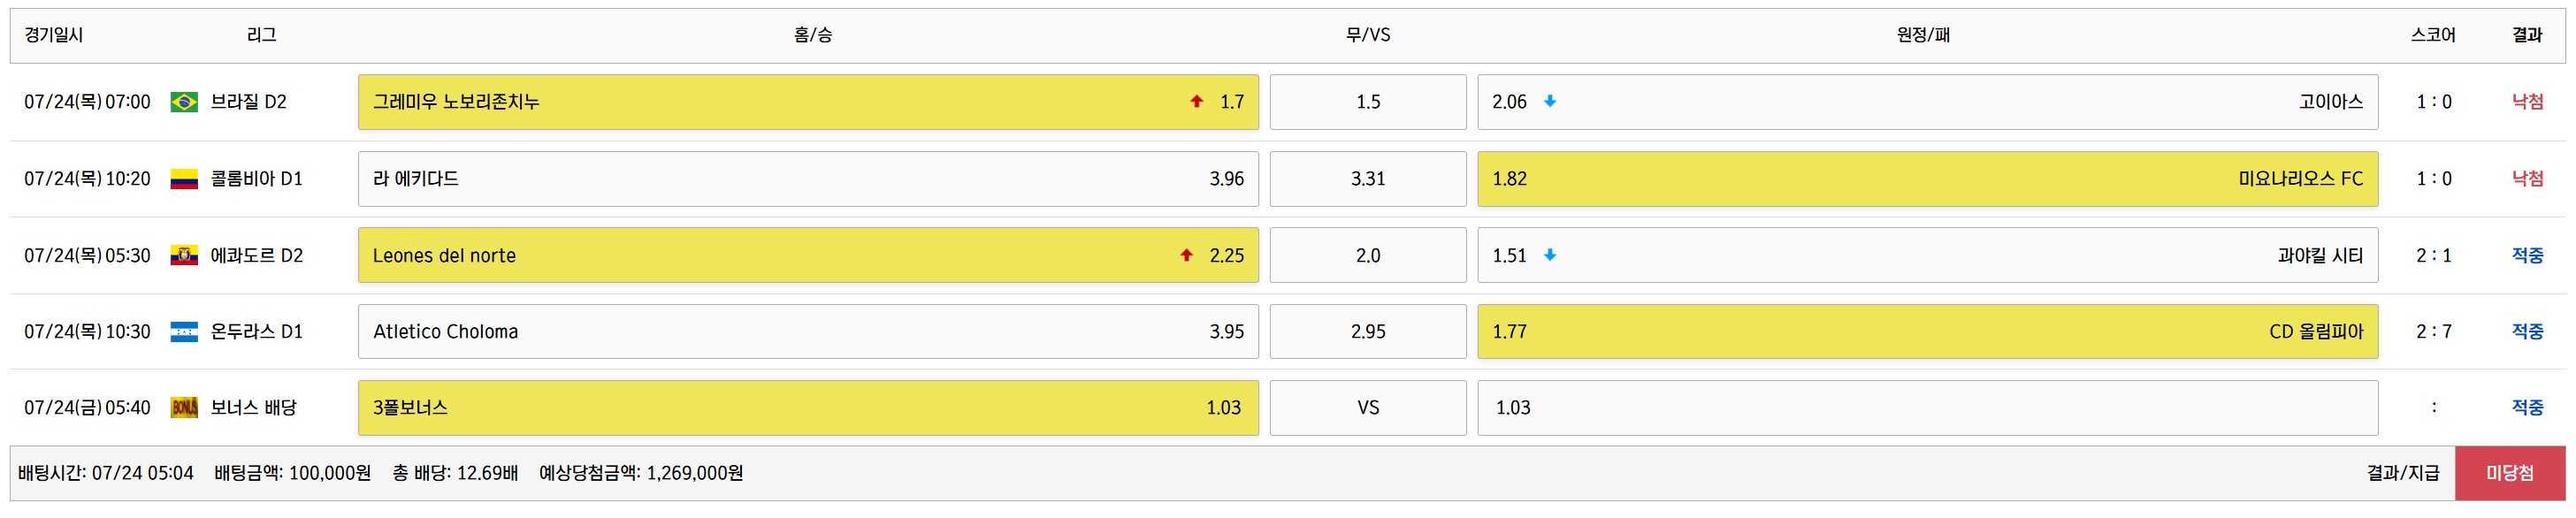This screenshot has height=518, width=2576.
Task: Click the 결과 column header
Action: pos(2527,35)
